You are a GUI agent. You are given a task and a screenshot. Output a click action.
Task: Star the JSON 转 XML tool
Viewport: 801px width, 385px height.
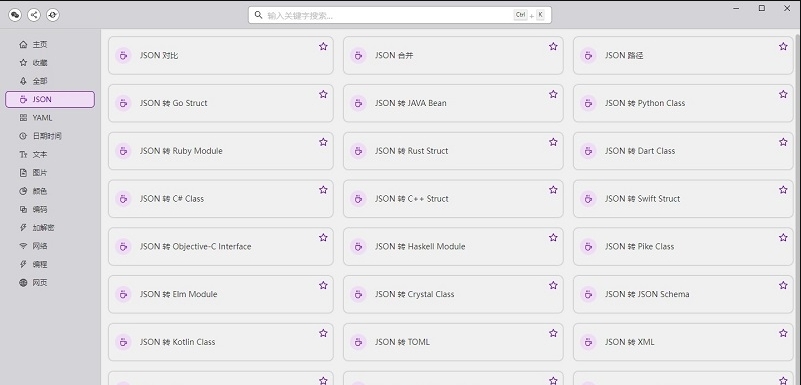click(x=783, y=333)
